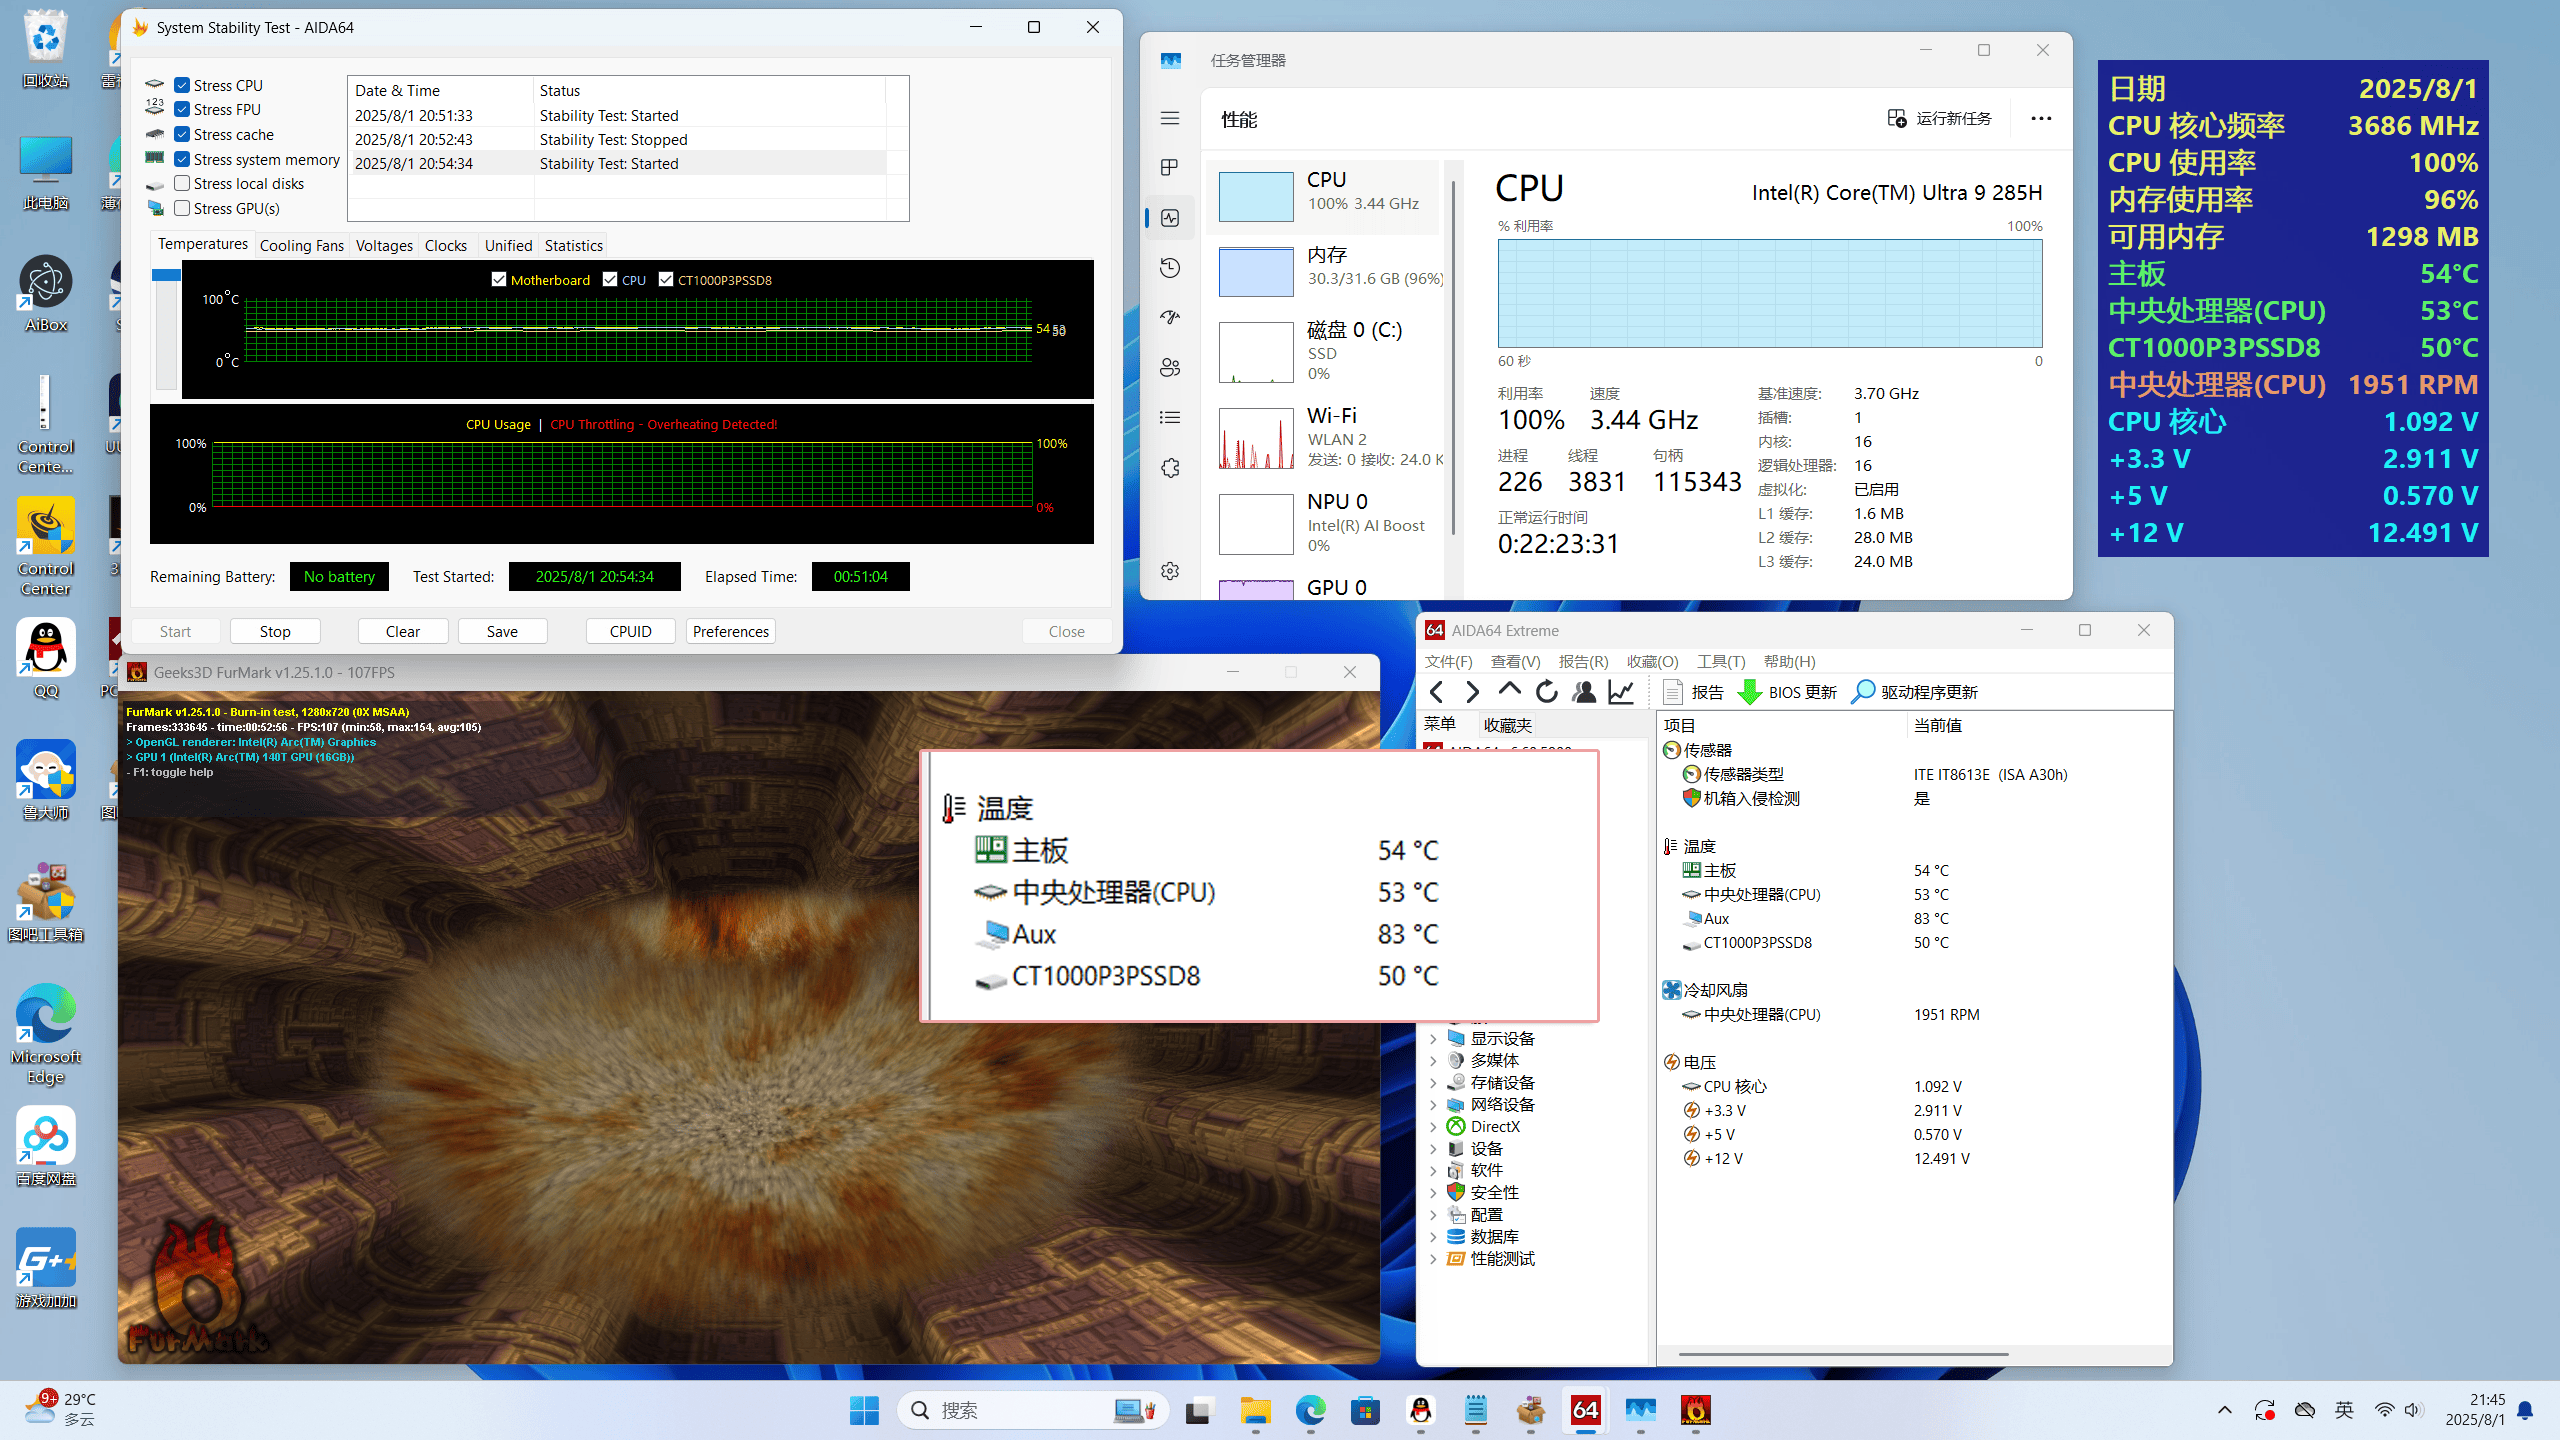This screenshot has width=2560, height=1440.
Task: Click AIDA64 Extreme user profile icon
Action: pos(1584,692)
